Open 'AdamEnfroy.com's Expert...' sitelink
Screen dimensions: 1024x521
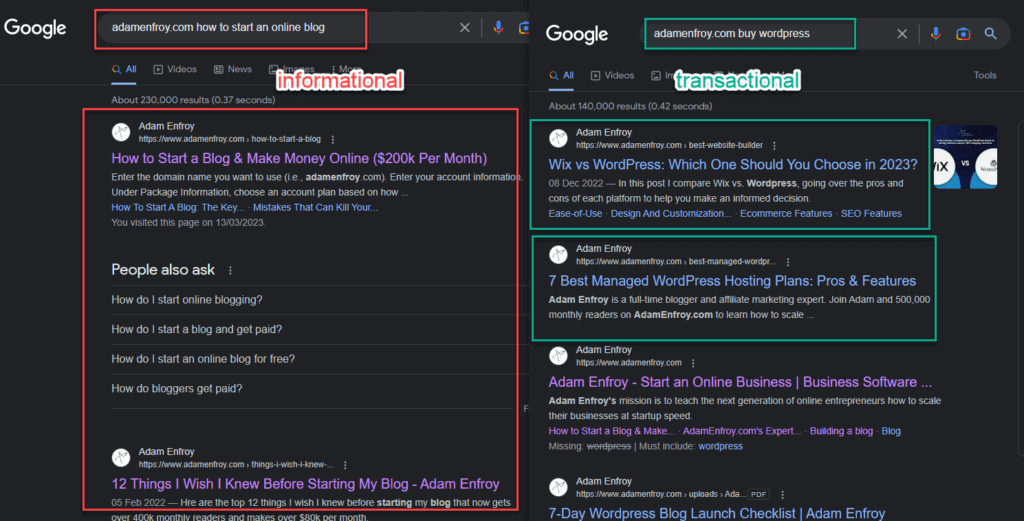pyautogui.click(x=741, y=432)
